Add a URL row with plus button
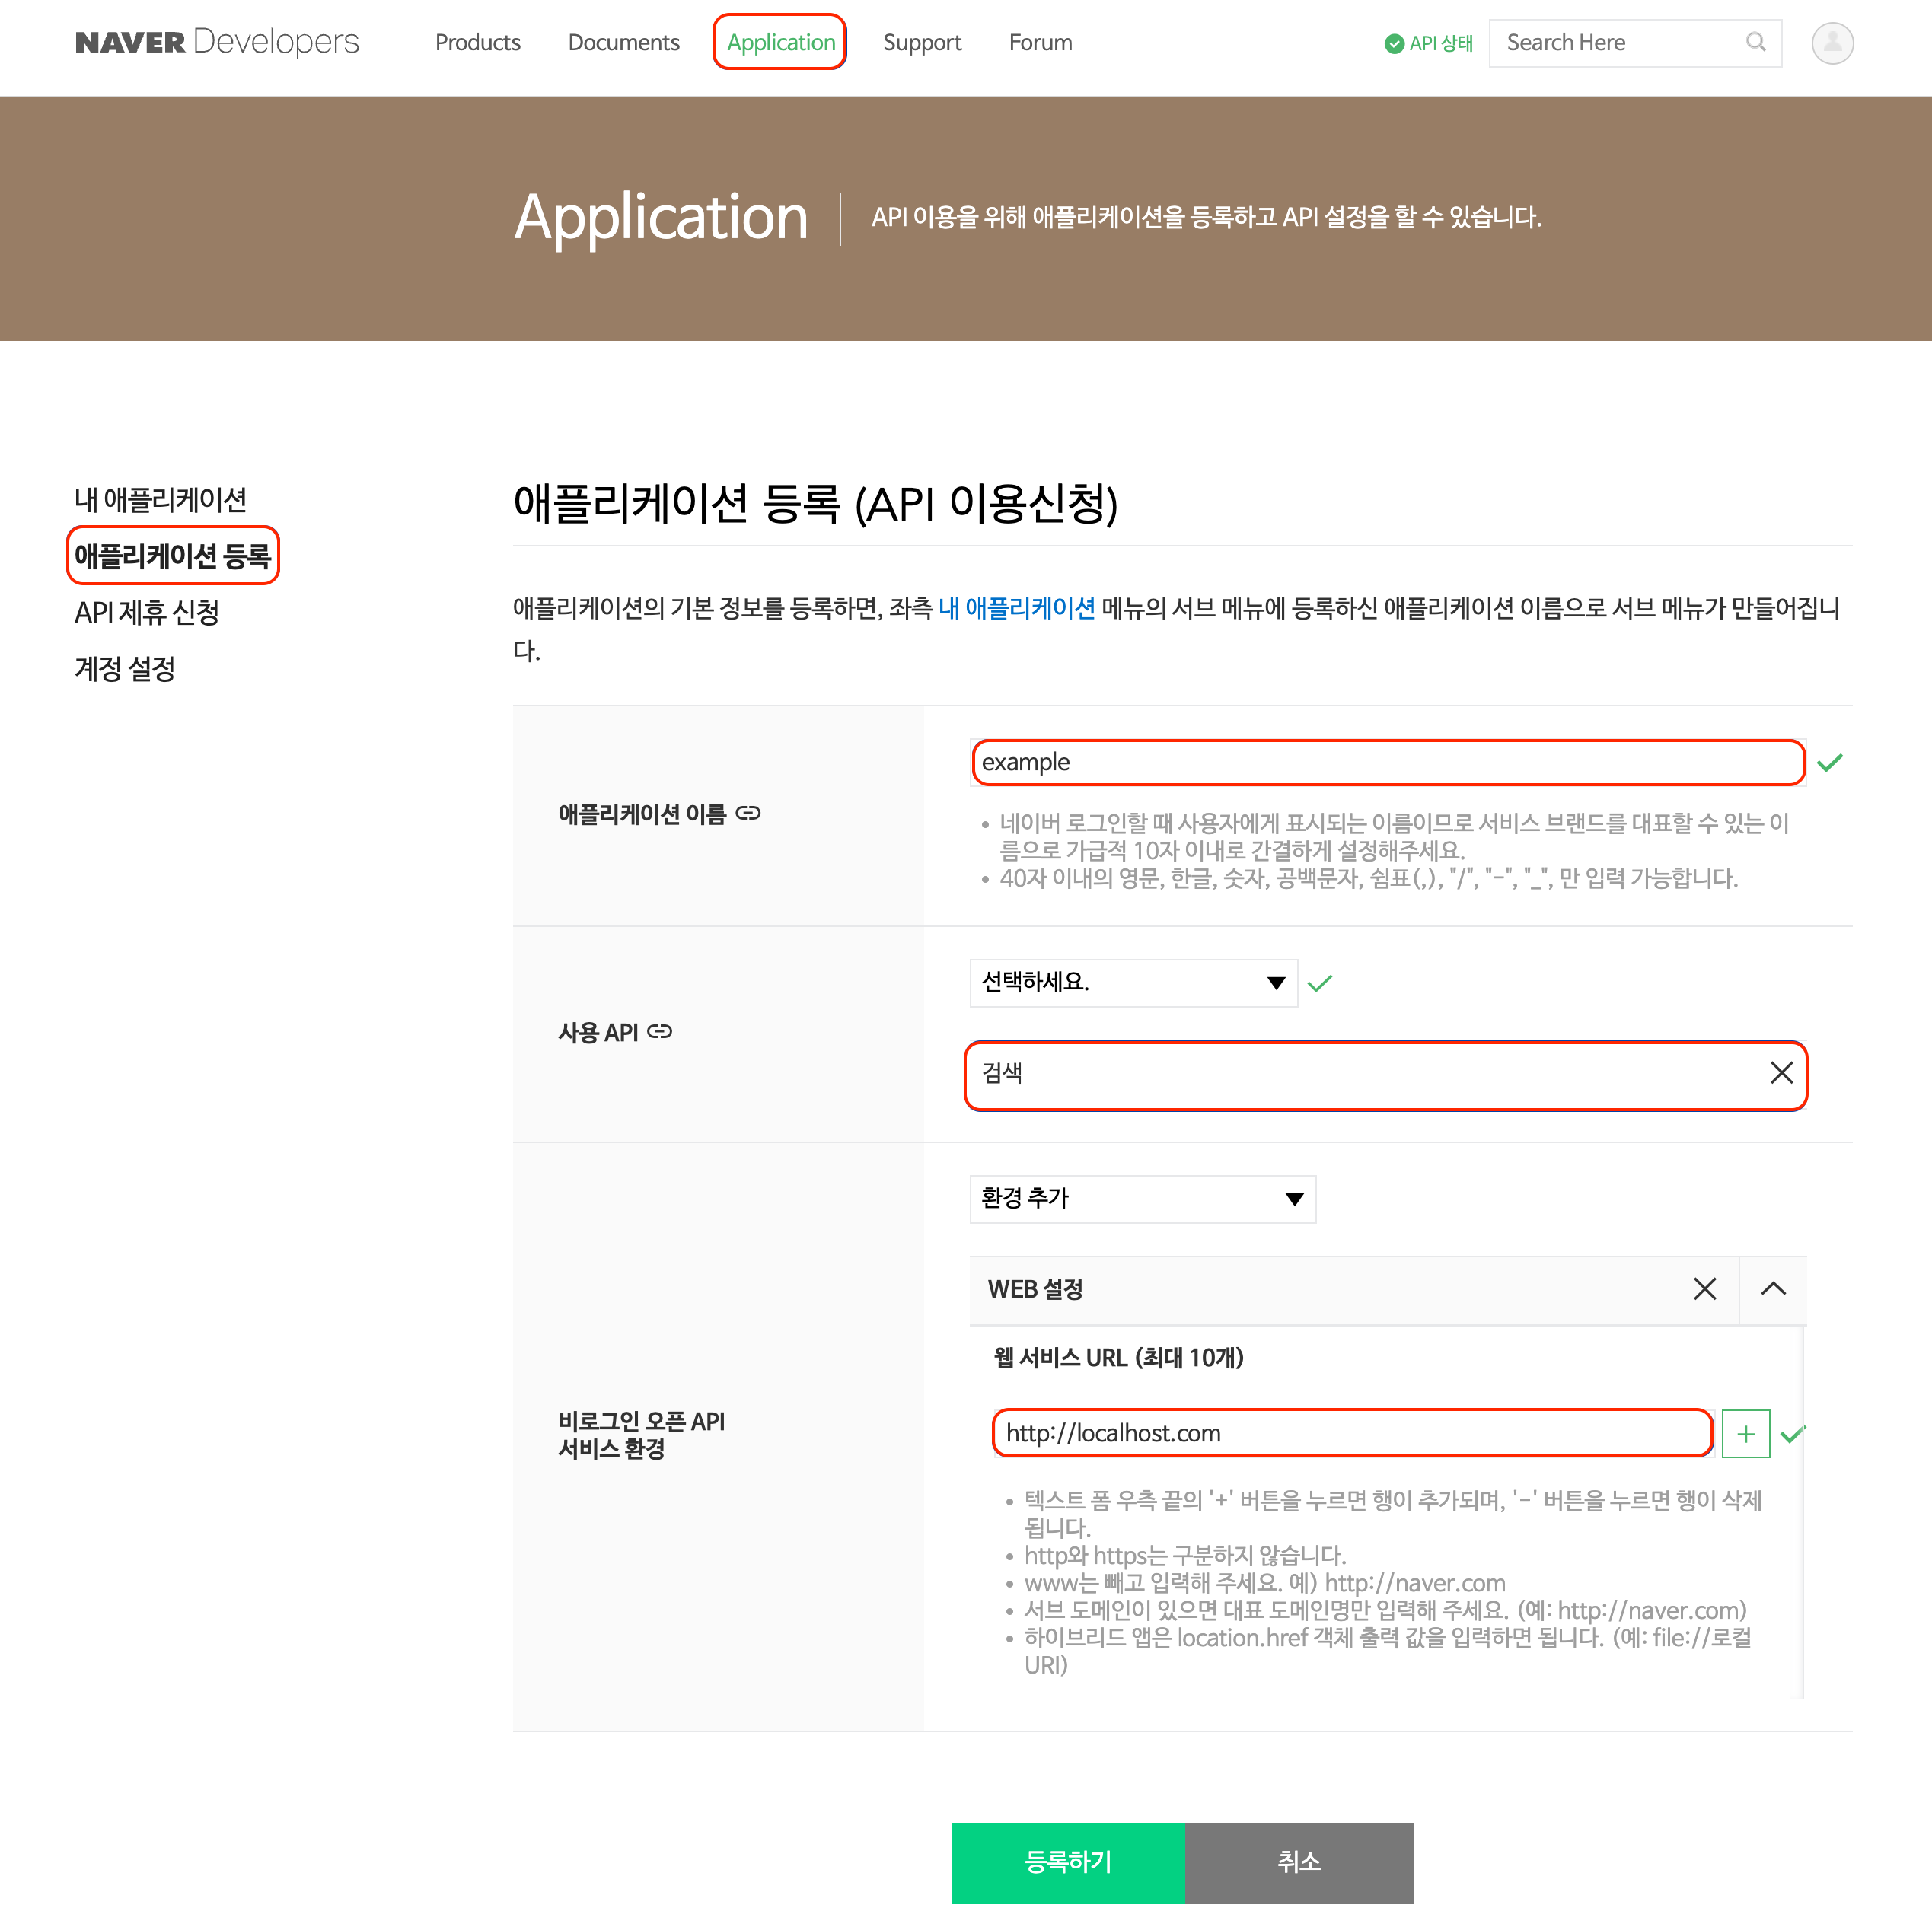 [x=1746, y=1433]
